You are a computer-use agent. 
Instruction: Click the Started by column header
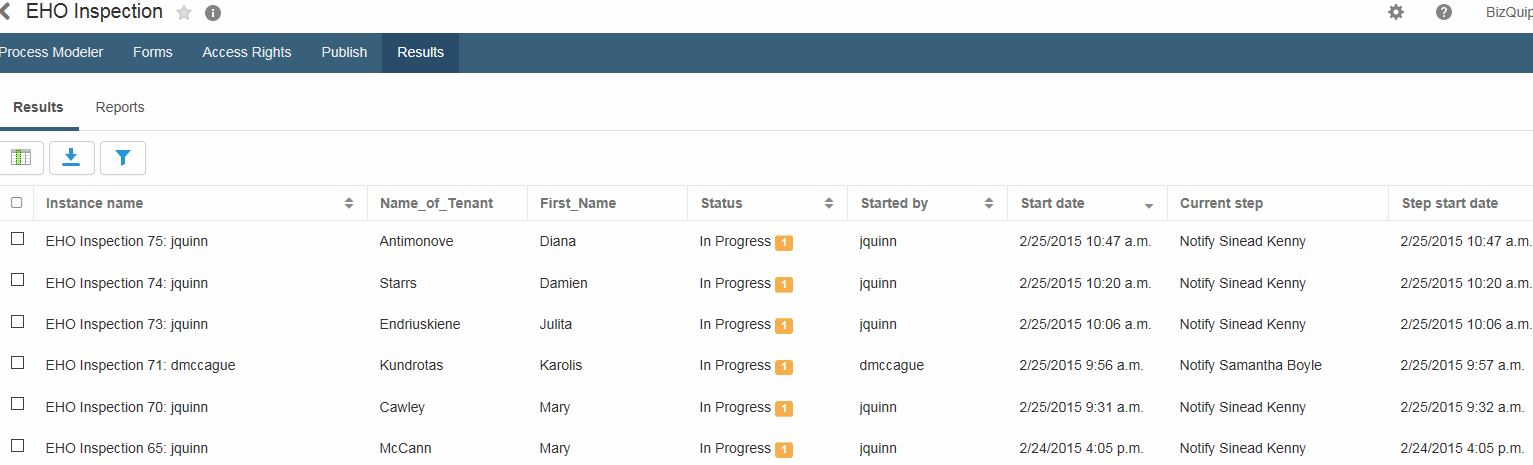tap(894, 203)
